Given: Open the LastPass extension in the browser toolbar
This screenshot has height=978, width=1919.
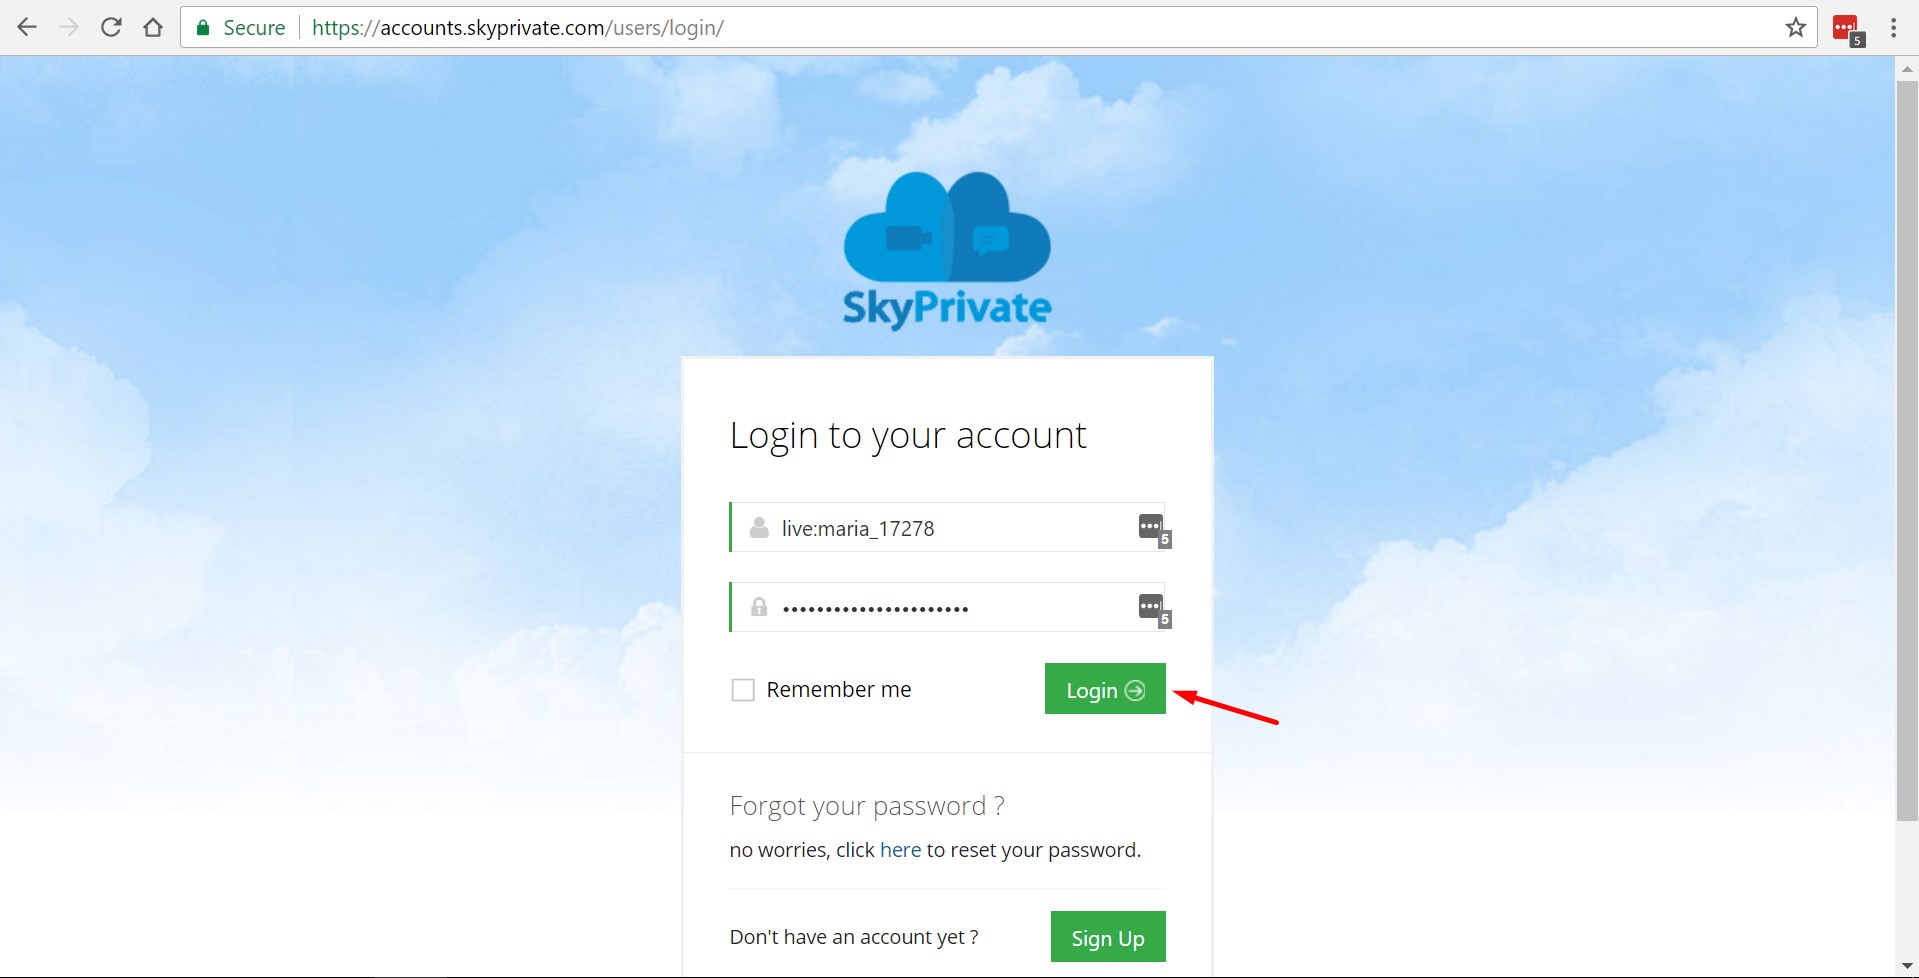Looking at the screenshot, I should pyautogui.click(x=1845, y=27).
